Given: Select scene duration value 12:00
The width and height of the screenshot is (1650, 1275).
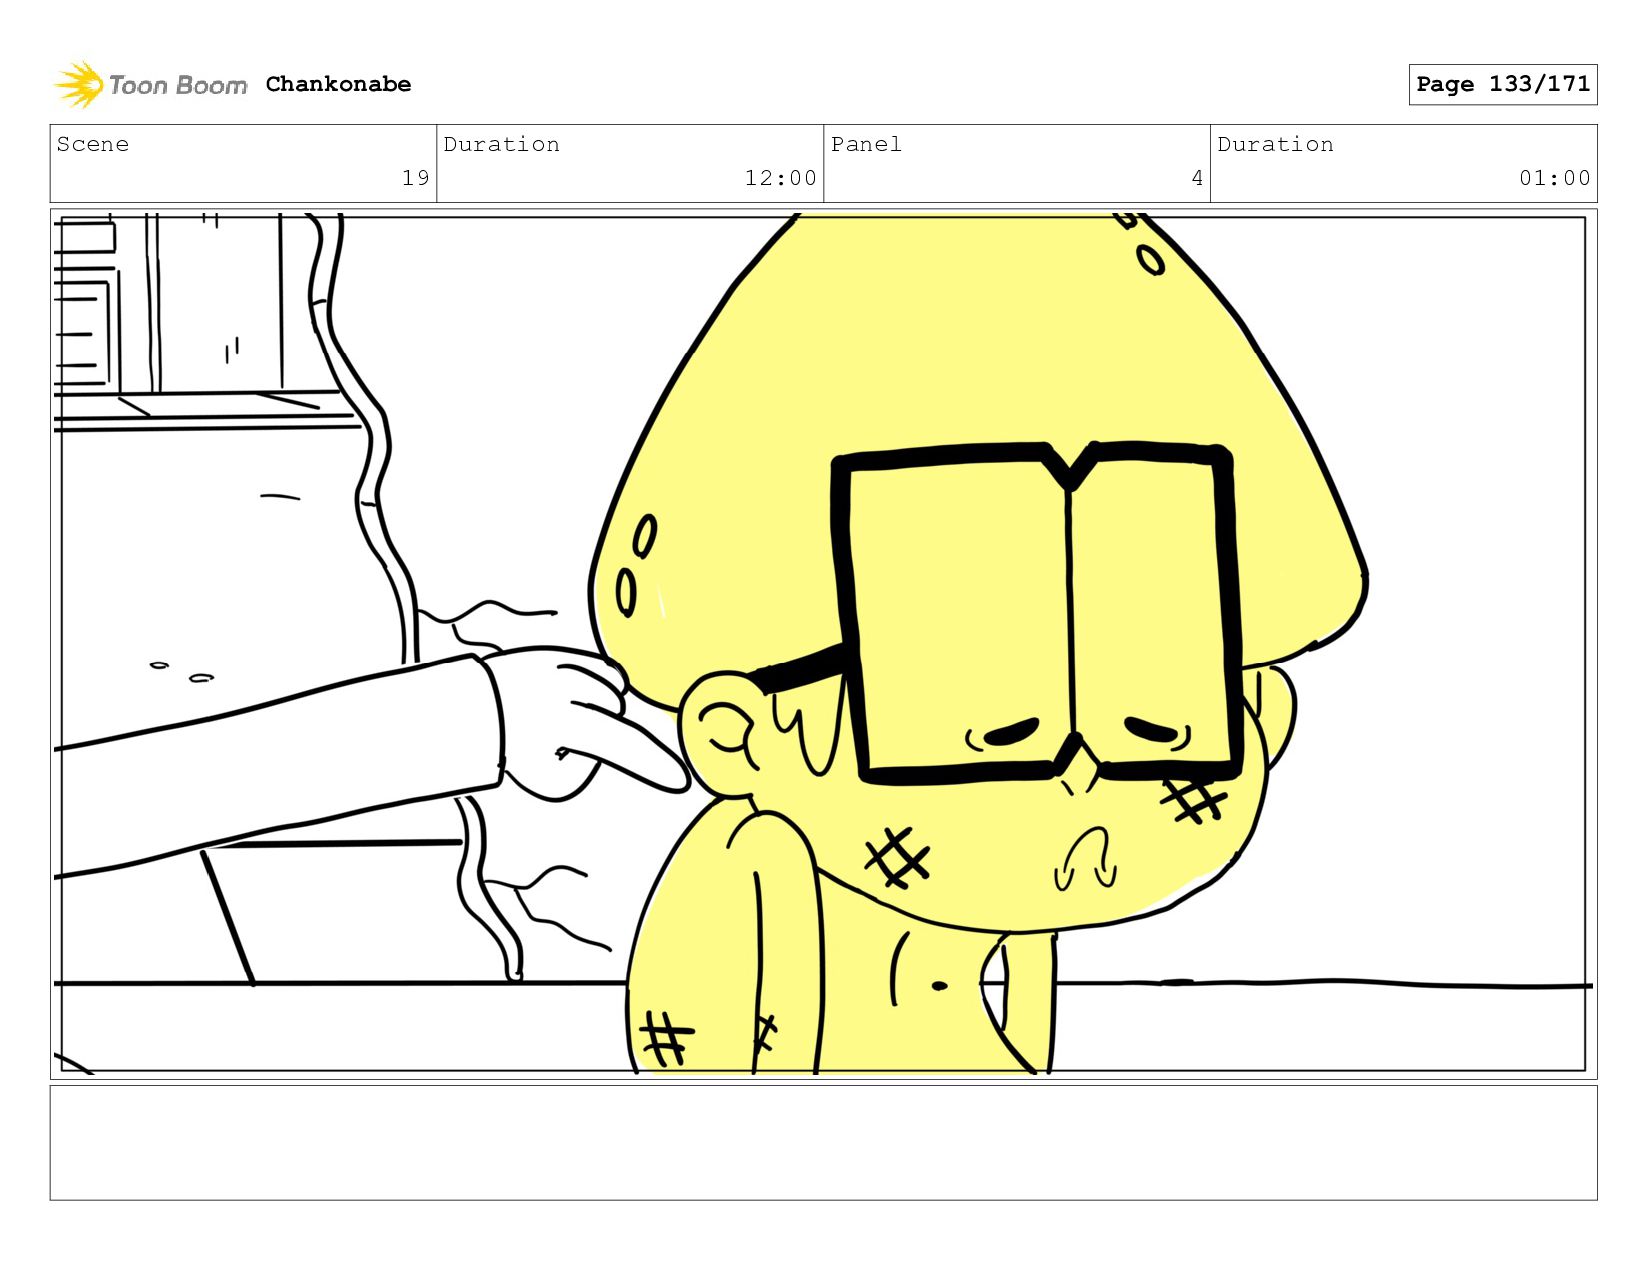Looking at the screenshot, I should coord(780,178).
